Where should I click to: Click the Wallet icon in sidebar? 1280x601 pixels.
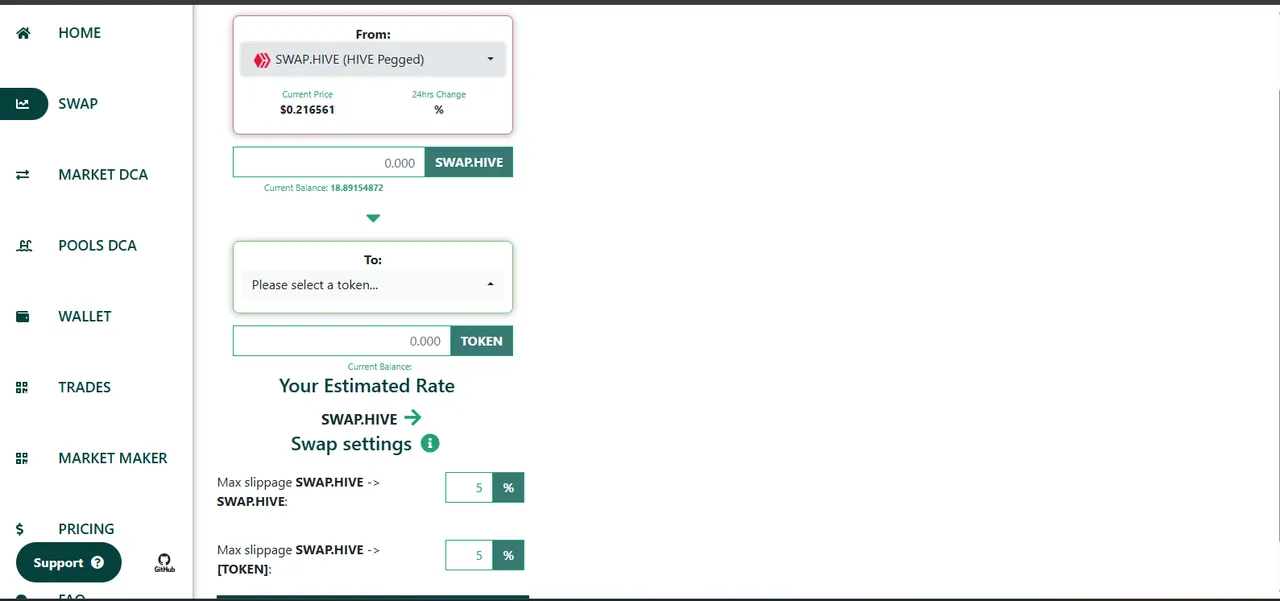(23, 317)
